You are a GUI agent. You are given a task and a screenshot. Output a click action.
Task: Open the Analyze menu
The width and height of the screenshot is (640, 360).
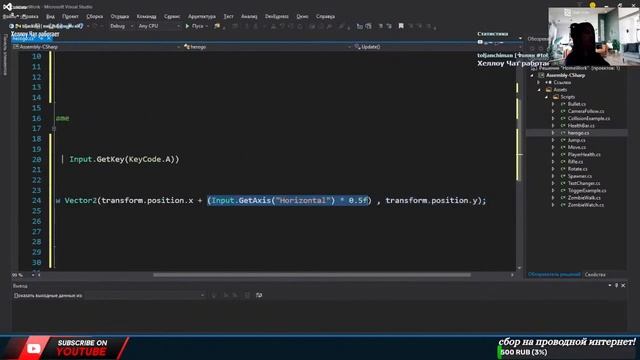249,16
